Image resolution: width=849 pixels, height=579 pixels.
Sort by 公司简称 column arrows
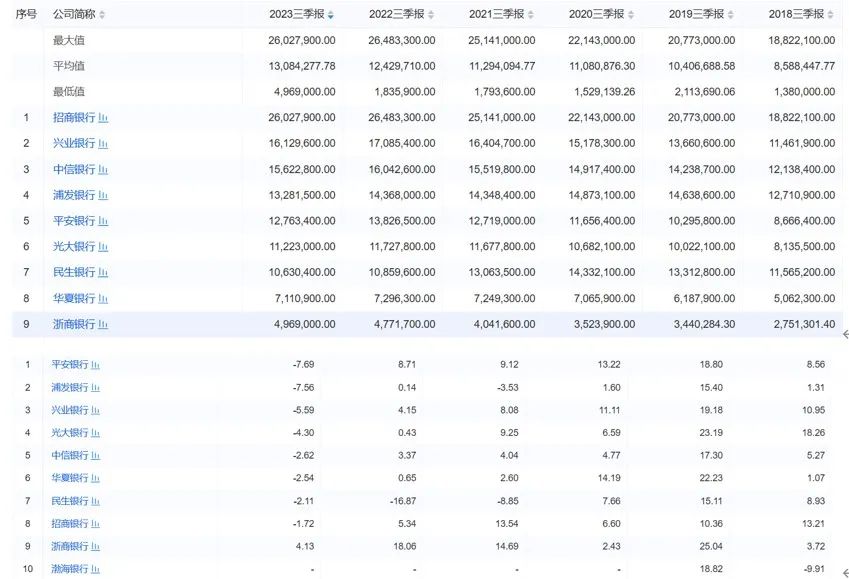[102, 15]
